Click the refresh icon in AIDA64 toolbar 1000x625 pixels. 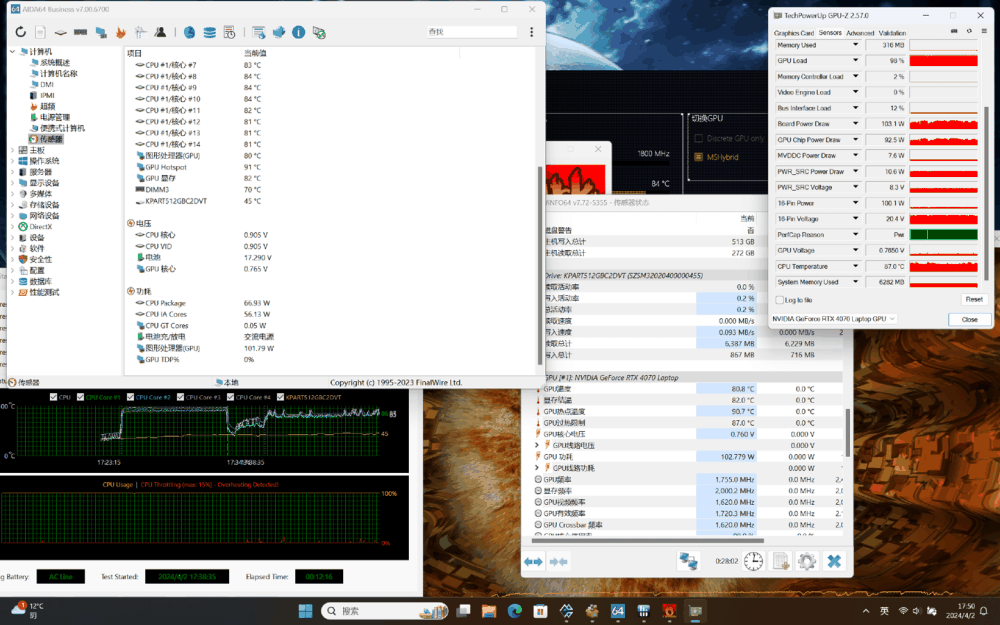(21, 31)
